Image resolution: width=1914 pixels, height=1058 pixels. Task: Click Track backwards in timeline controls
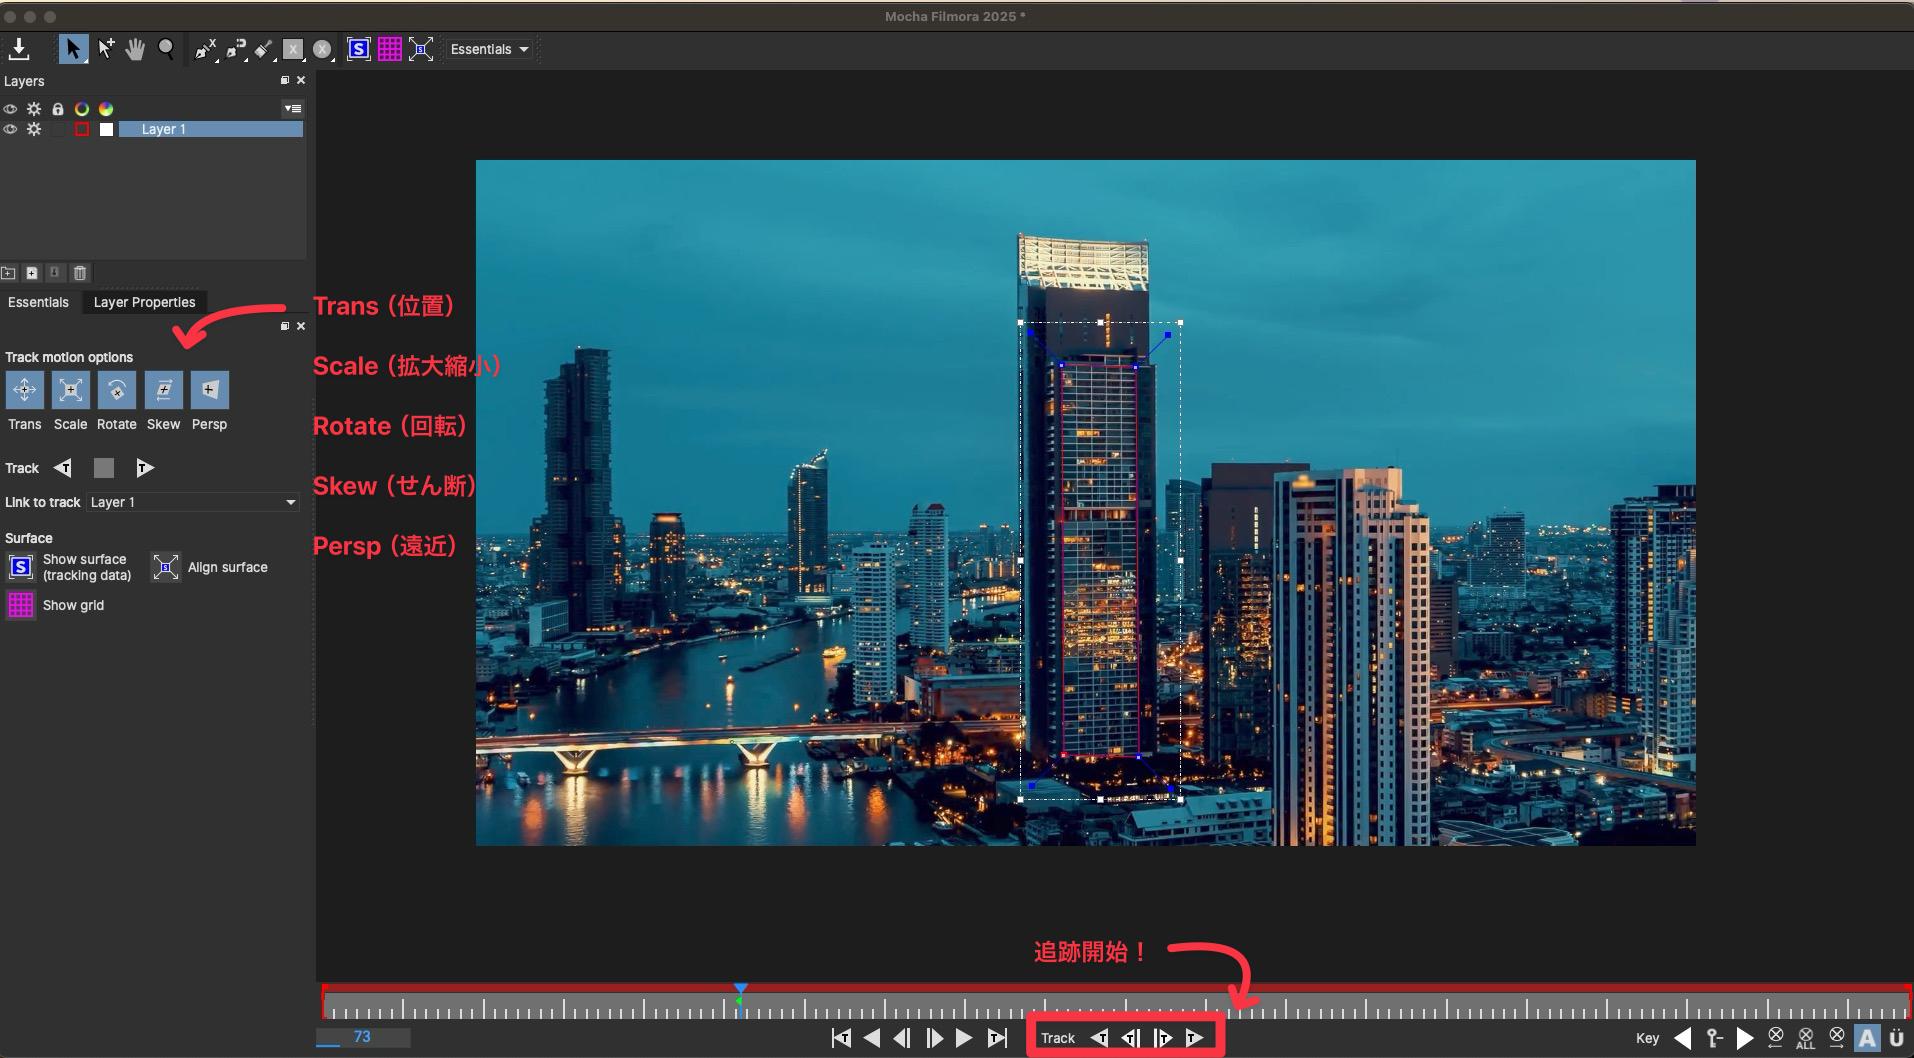(x=1099, y=1038)
